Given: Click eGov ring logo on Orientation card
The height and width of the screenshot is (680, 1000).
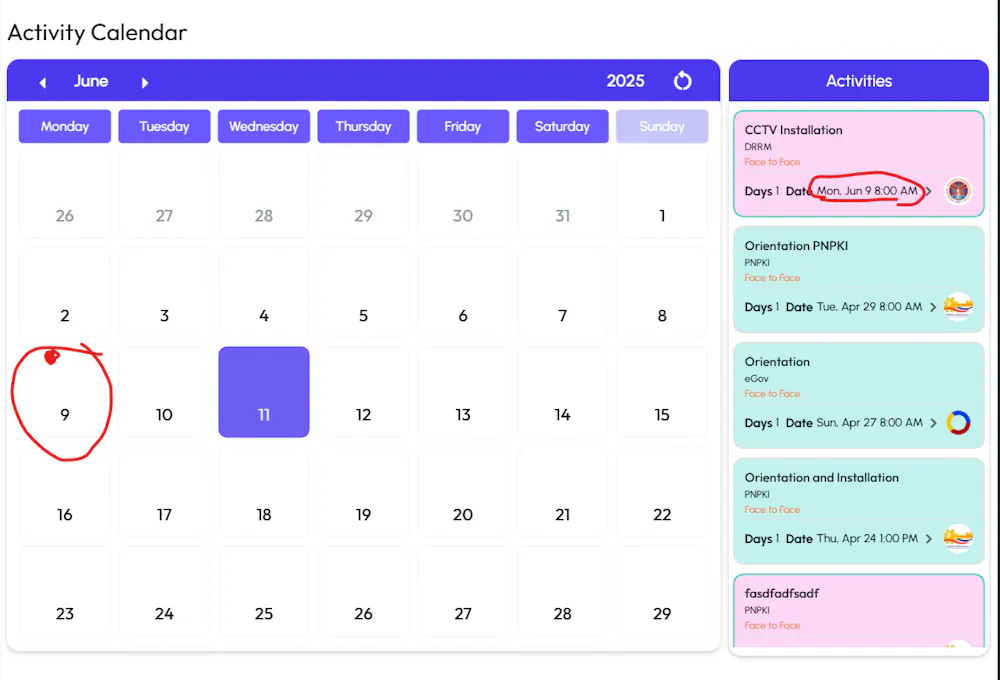Looking at the screenshot, I should click(958, 422).
